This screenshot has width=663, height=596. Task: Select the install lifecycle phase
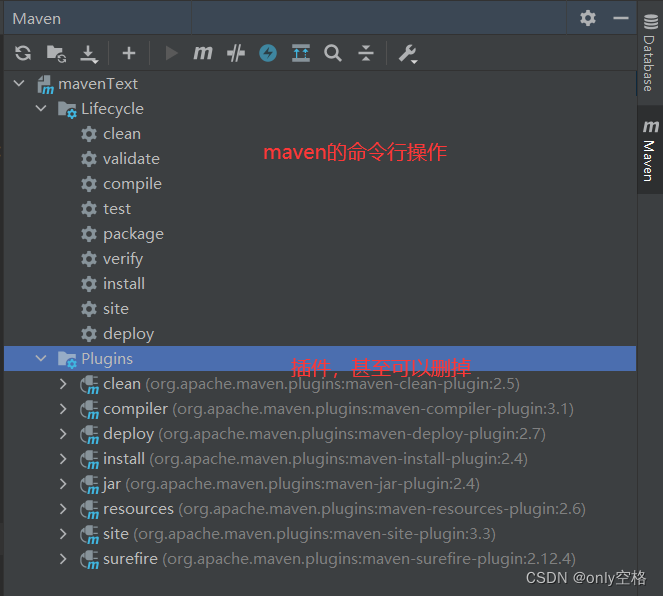coord(124,284)
